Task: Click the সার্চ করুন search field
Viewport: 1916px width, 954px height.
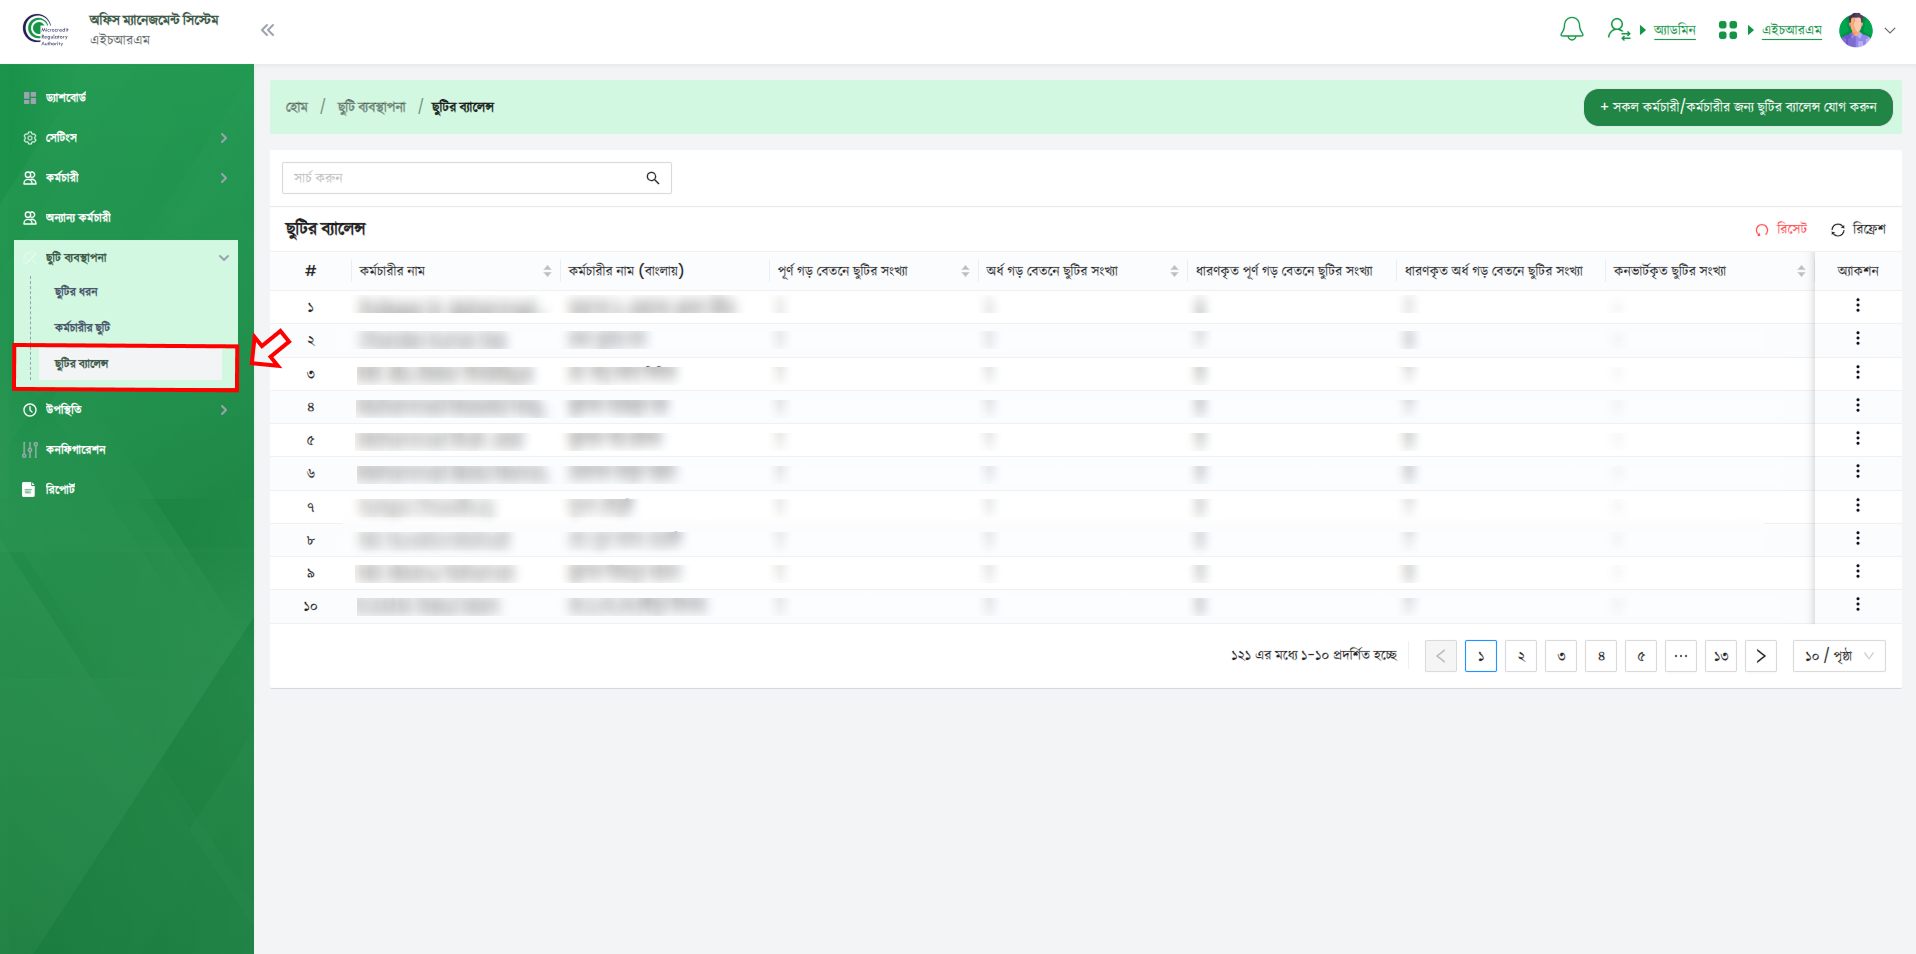Action: [x=465, y=178]
